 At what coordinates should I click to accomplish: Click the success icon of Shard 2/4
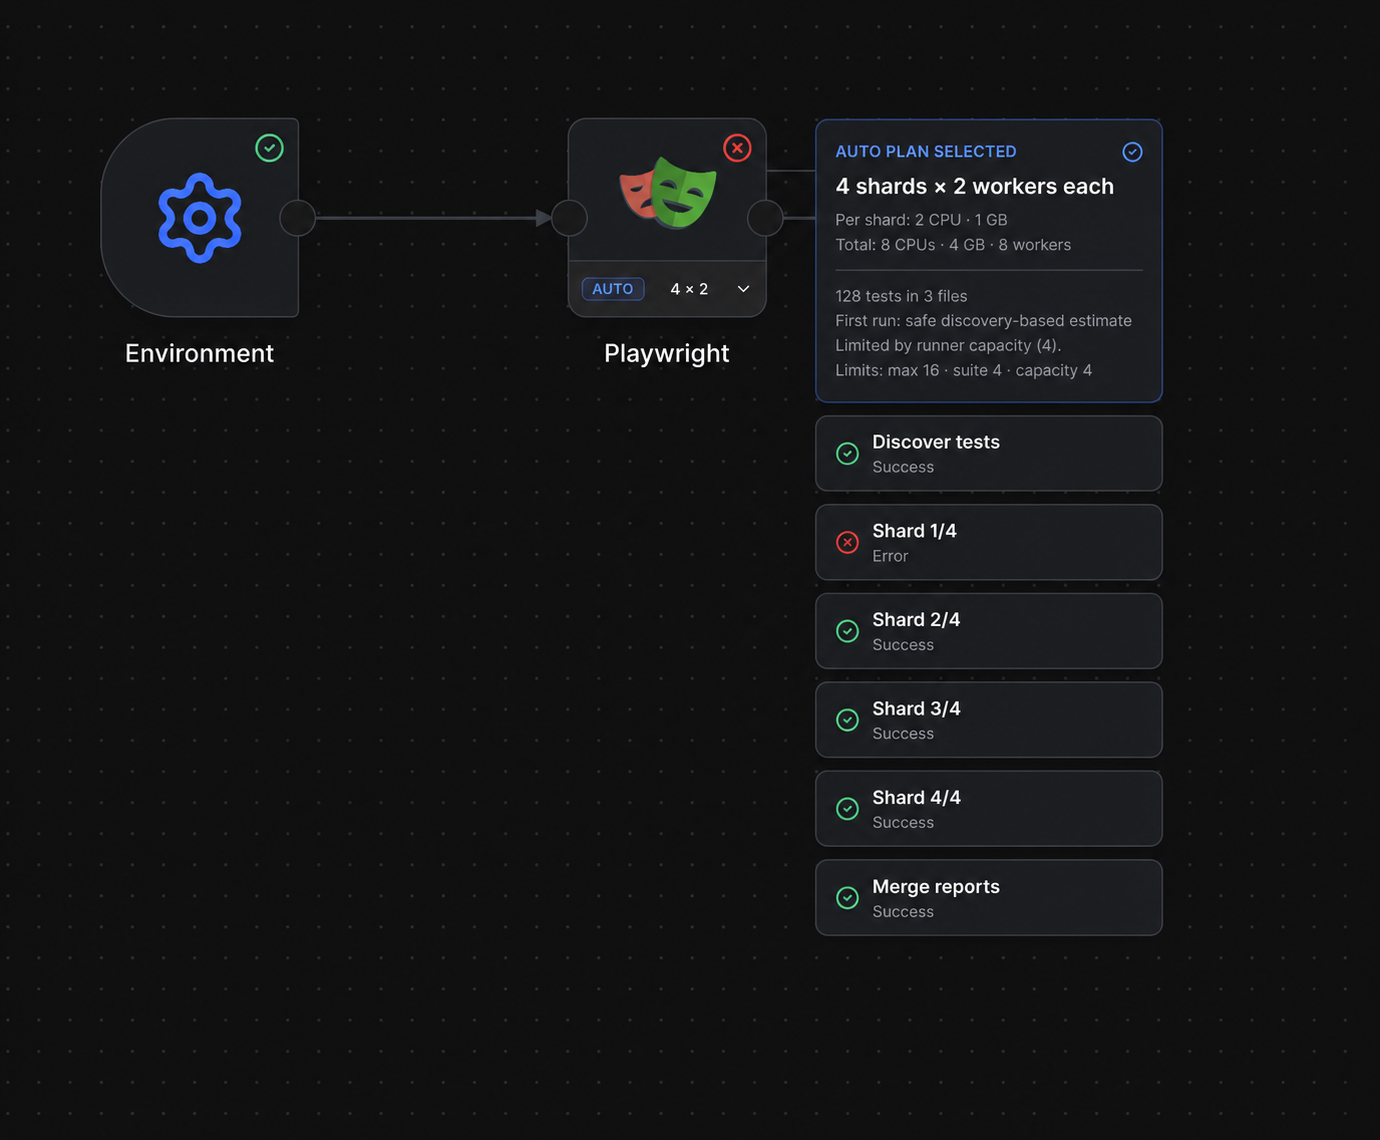coord(847,631)
